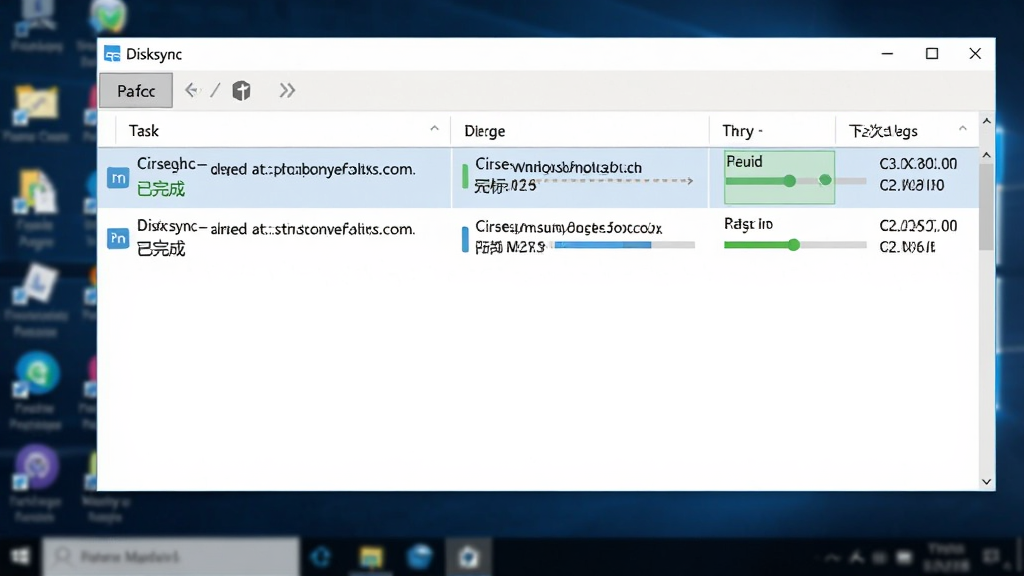Screen dimensions: 1024x576
Task: Click the double chevron toolbar overflow
Action: tap(287, 90)
